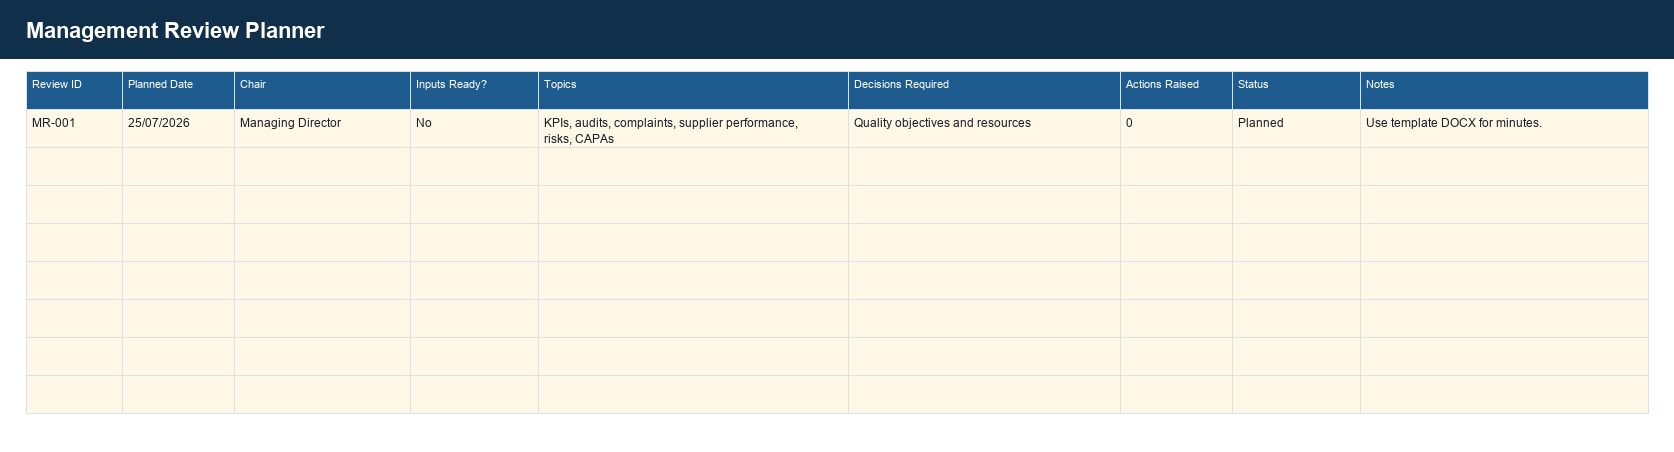1674x452 pixels.
Task: Select the Review ID column header
Action: tap(74, 90)
